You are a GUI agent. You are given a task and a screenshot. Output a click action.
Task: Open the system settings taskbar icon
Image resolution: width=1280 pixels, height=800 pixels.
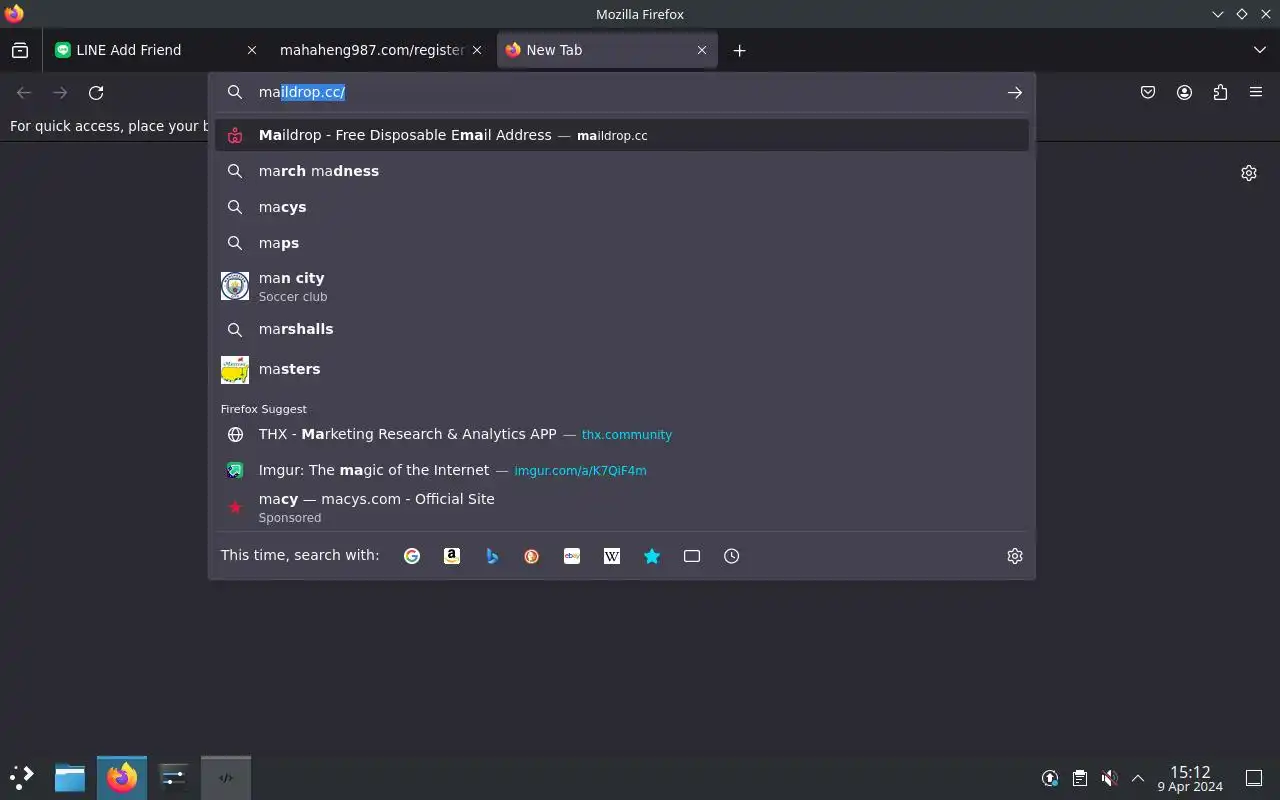pos(174,777)
